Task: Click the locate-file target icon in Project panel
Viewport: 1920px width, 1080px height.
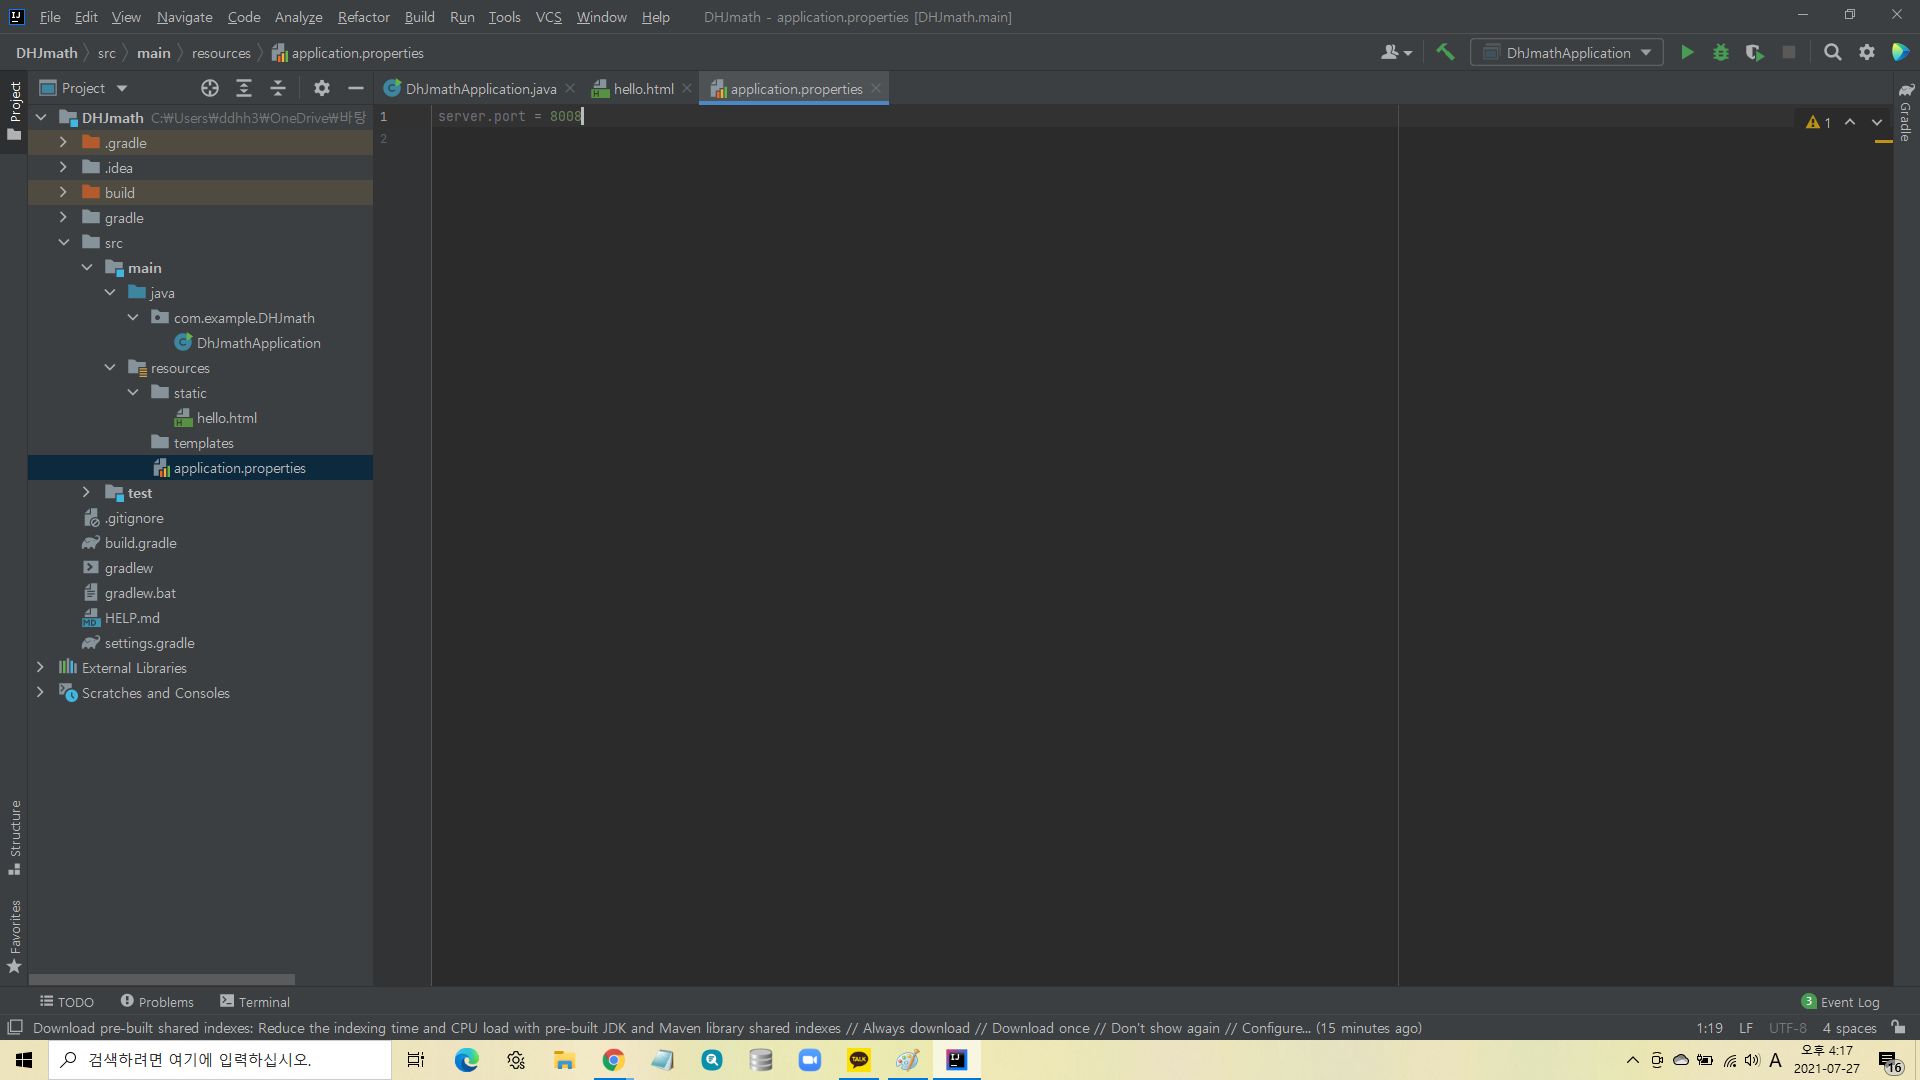Action: click(x=209, y=88)
